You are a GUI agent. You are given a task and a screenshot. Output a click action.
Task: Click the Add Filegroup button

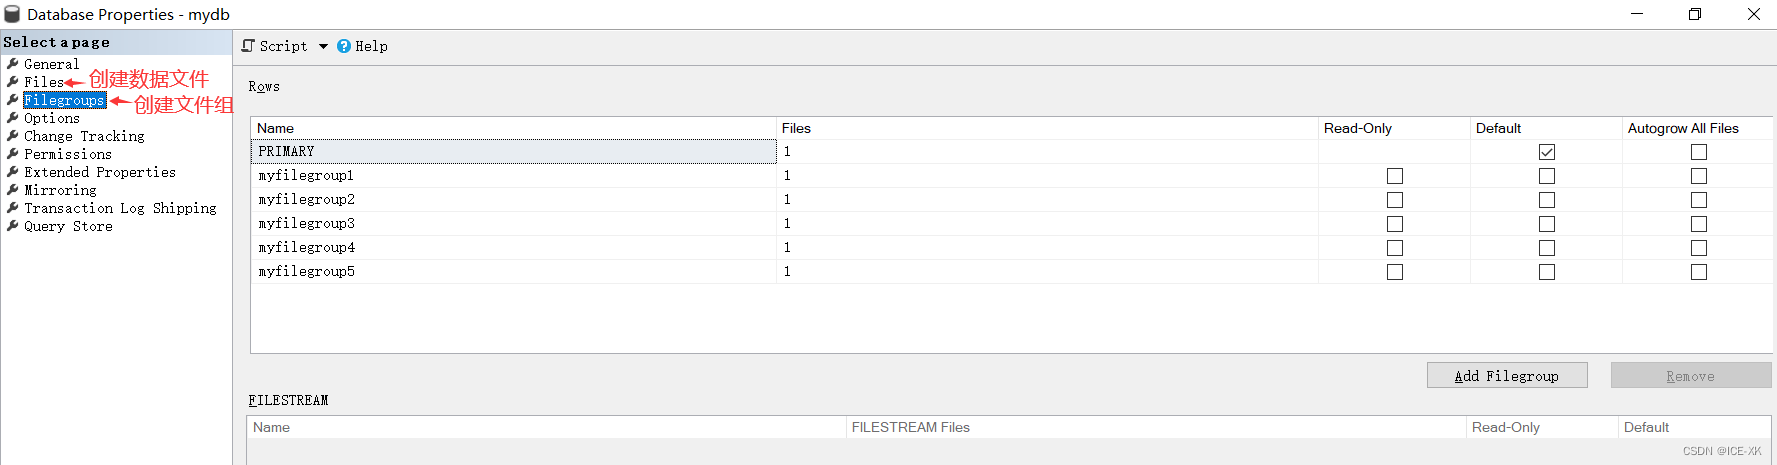(x=1506, y=376)
